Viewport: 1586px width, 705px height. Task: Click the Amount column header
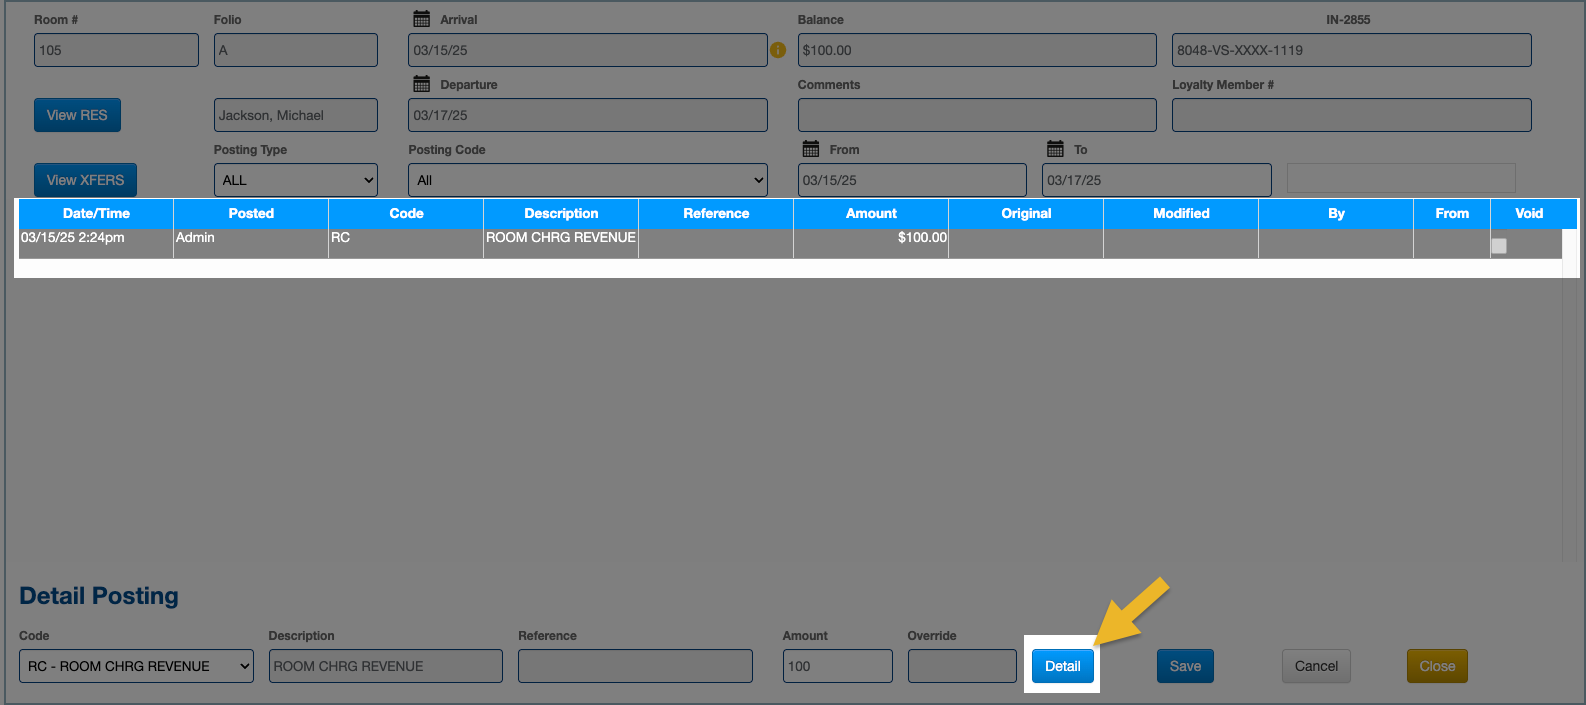(871, 213)
